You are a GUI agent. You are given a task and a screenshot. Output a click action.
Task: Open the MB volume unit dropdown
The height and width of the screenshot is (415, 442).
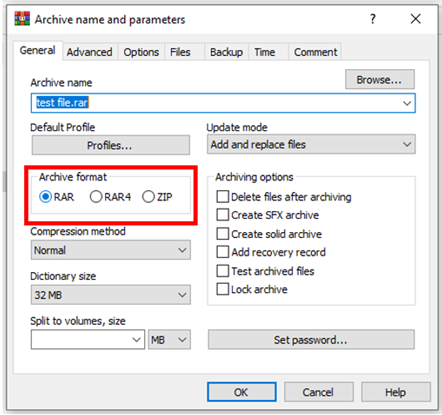coord(169,340)
